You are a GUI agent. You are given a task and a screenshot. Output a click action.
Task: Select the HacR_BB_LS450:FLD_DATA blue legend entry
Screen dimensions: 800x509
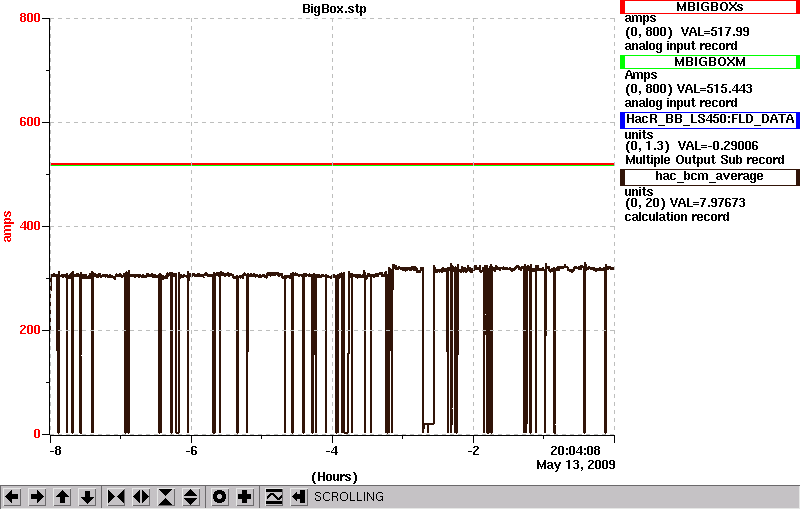coord(710,119)
